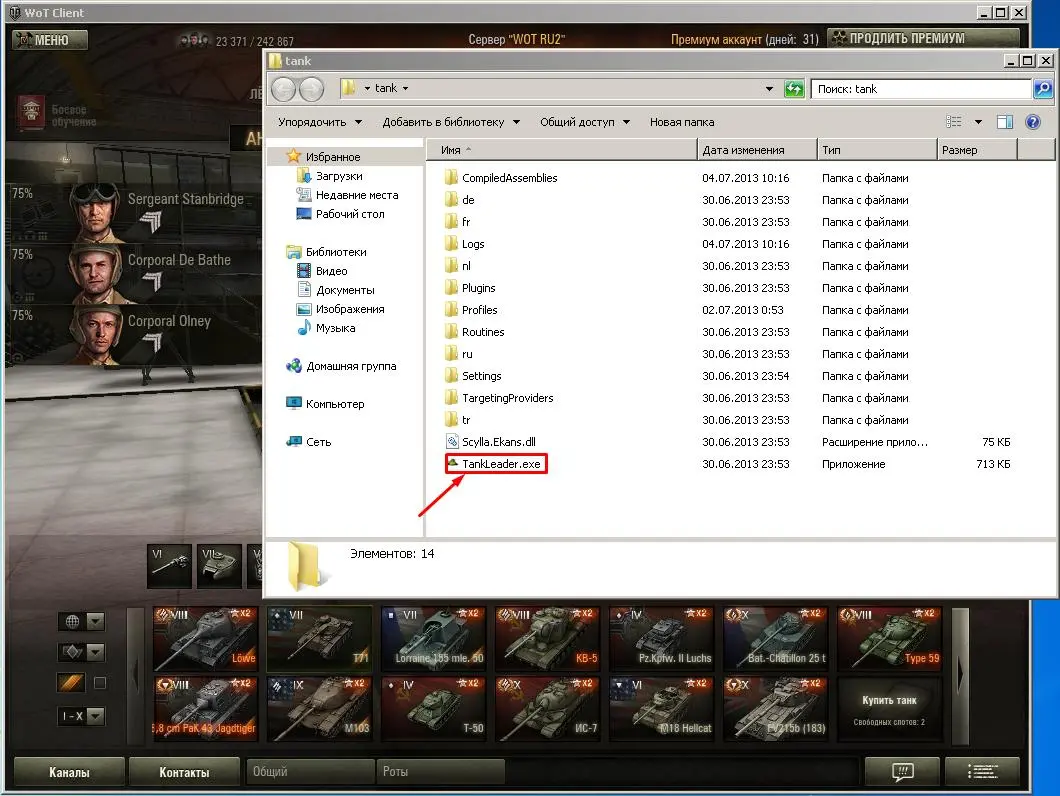Click Купить танк slot
This screenshot has width=1060, height=796.
click(x=890, y=709)
